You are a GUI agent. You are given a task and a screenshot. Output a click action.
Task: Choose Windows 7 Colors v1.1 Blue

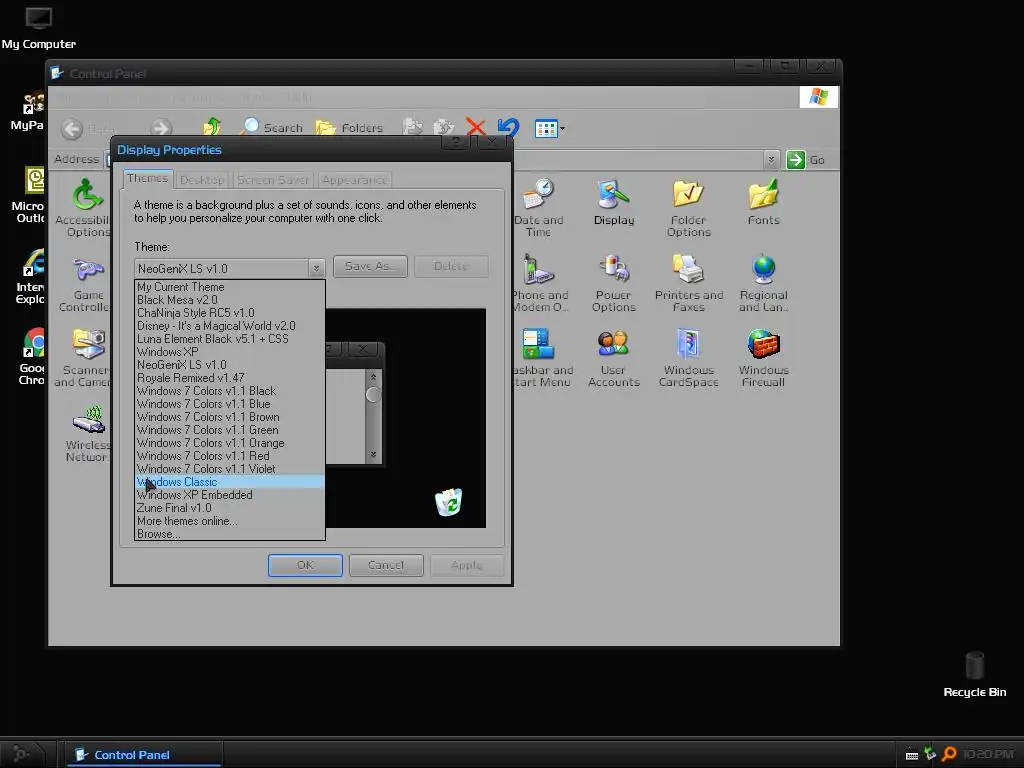(x=229, y=404)
